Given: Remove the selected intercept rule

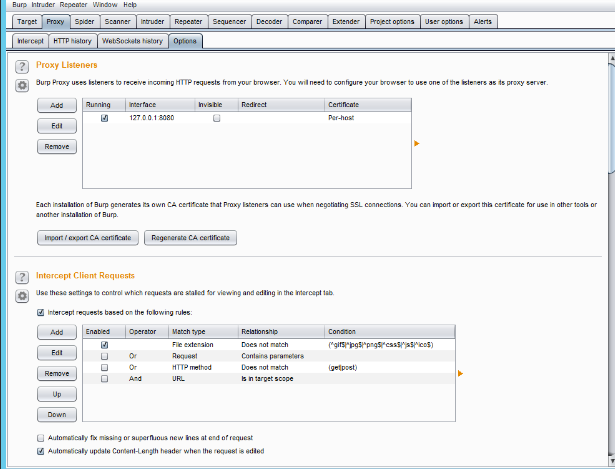Looking at the screenshot, I should pos(57,373).
